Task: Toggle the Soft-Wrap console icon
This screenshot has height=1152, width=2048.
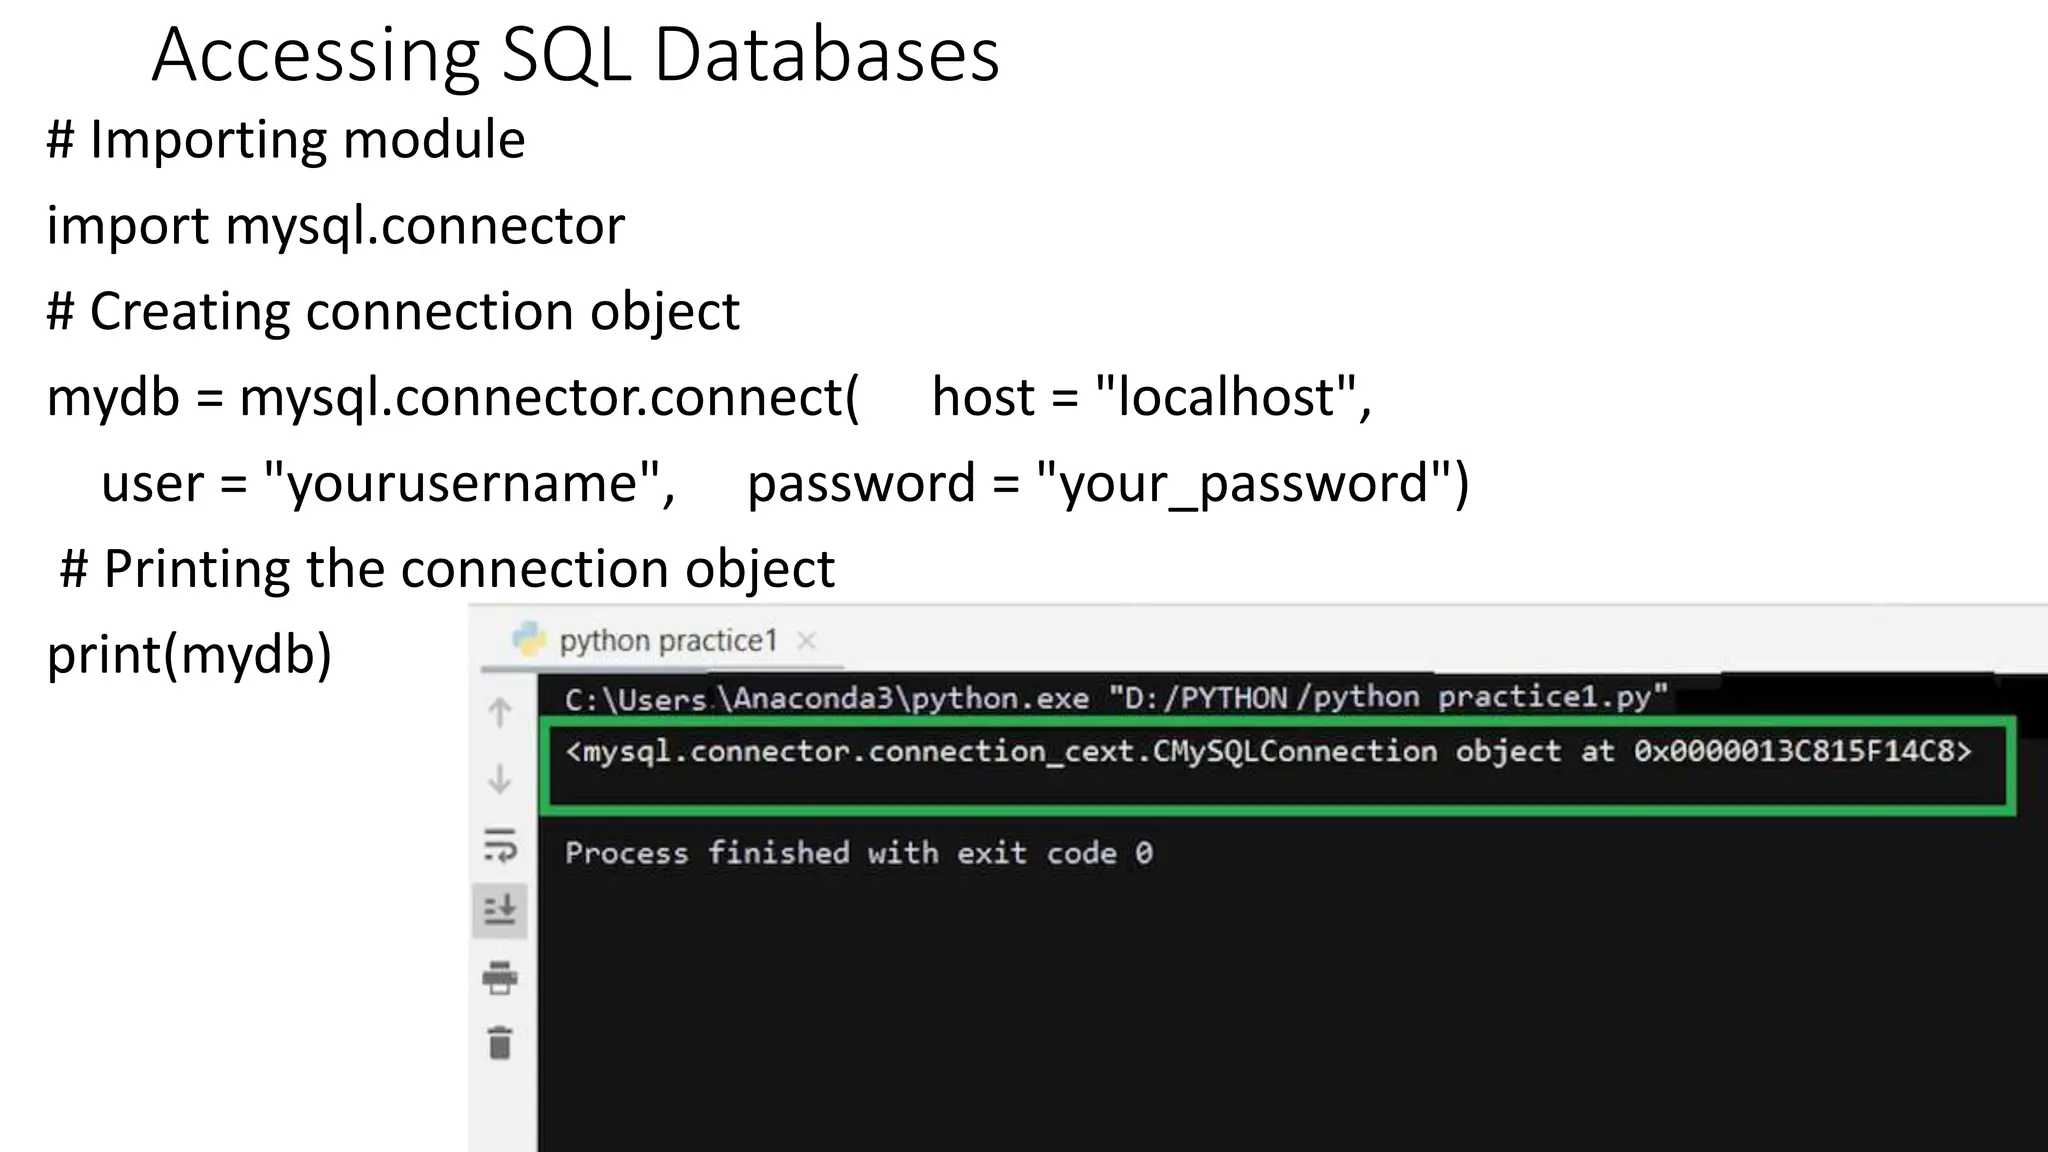Action: 500,845
